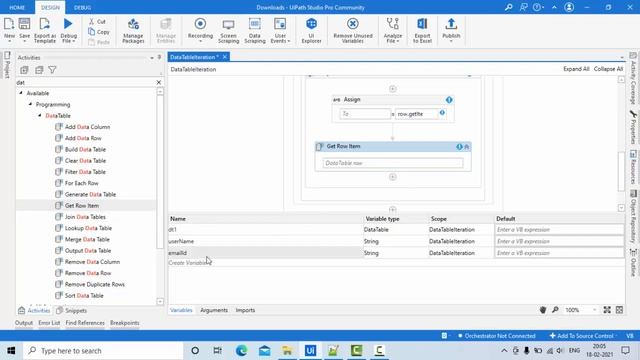640x360 pixels.
Task: Select the Get Row Item activity in the tree
Action: coord(82,206)
